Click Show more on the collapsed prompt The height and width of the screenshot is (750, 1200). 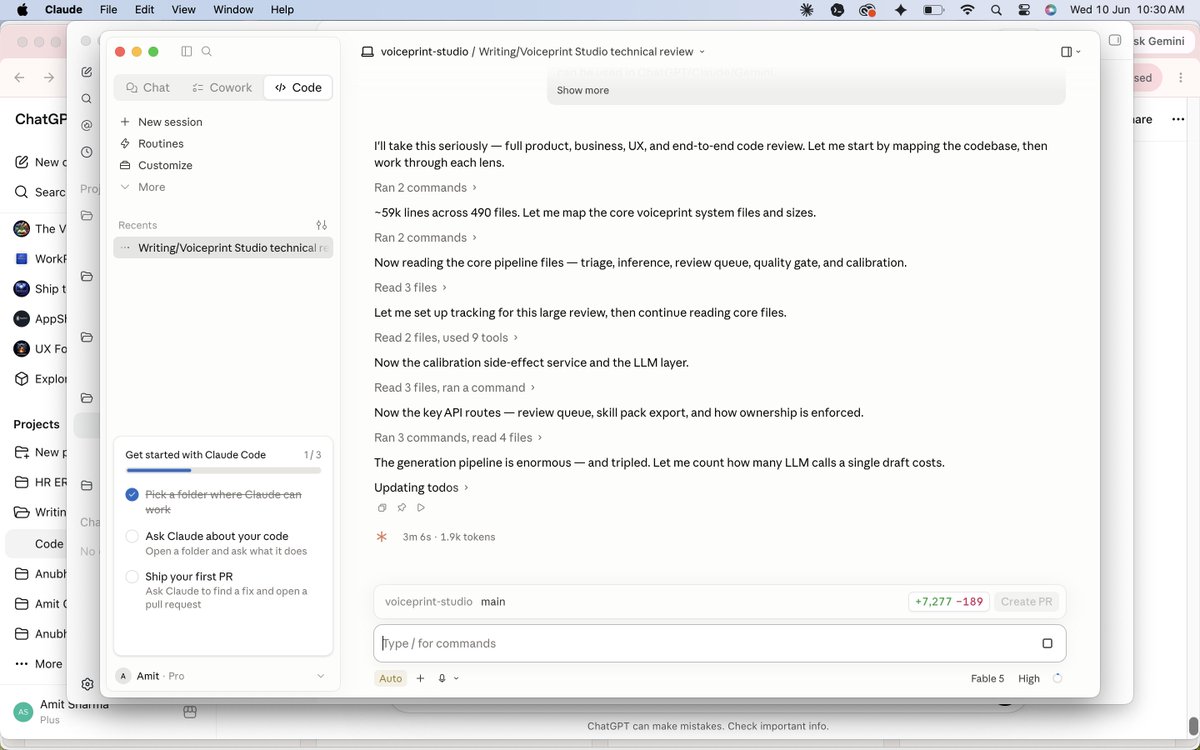click(x=583, y=90)
